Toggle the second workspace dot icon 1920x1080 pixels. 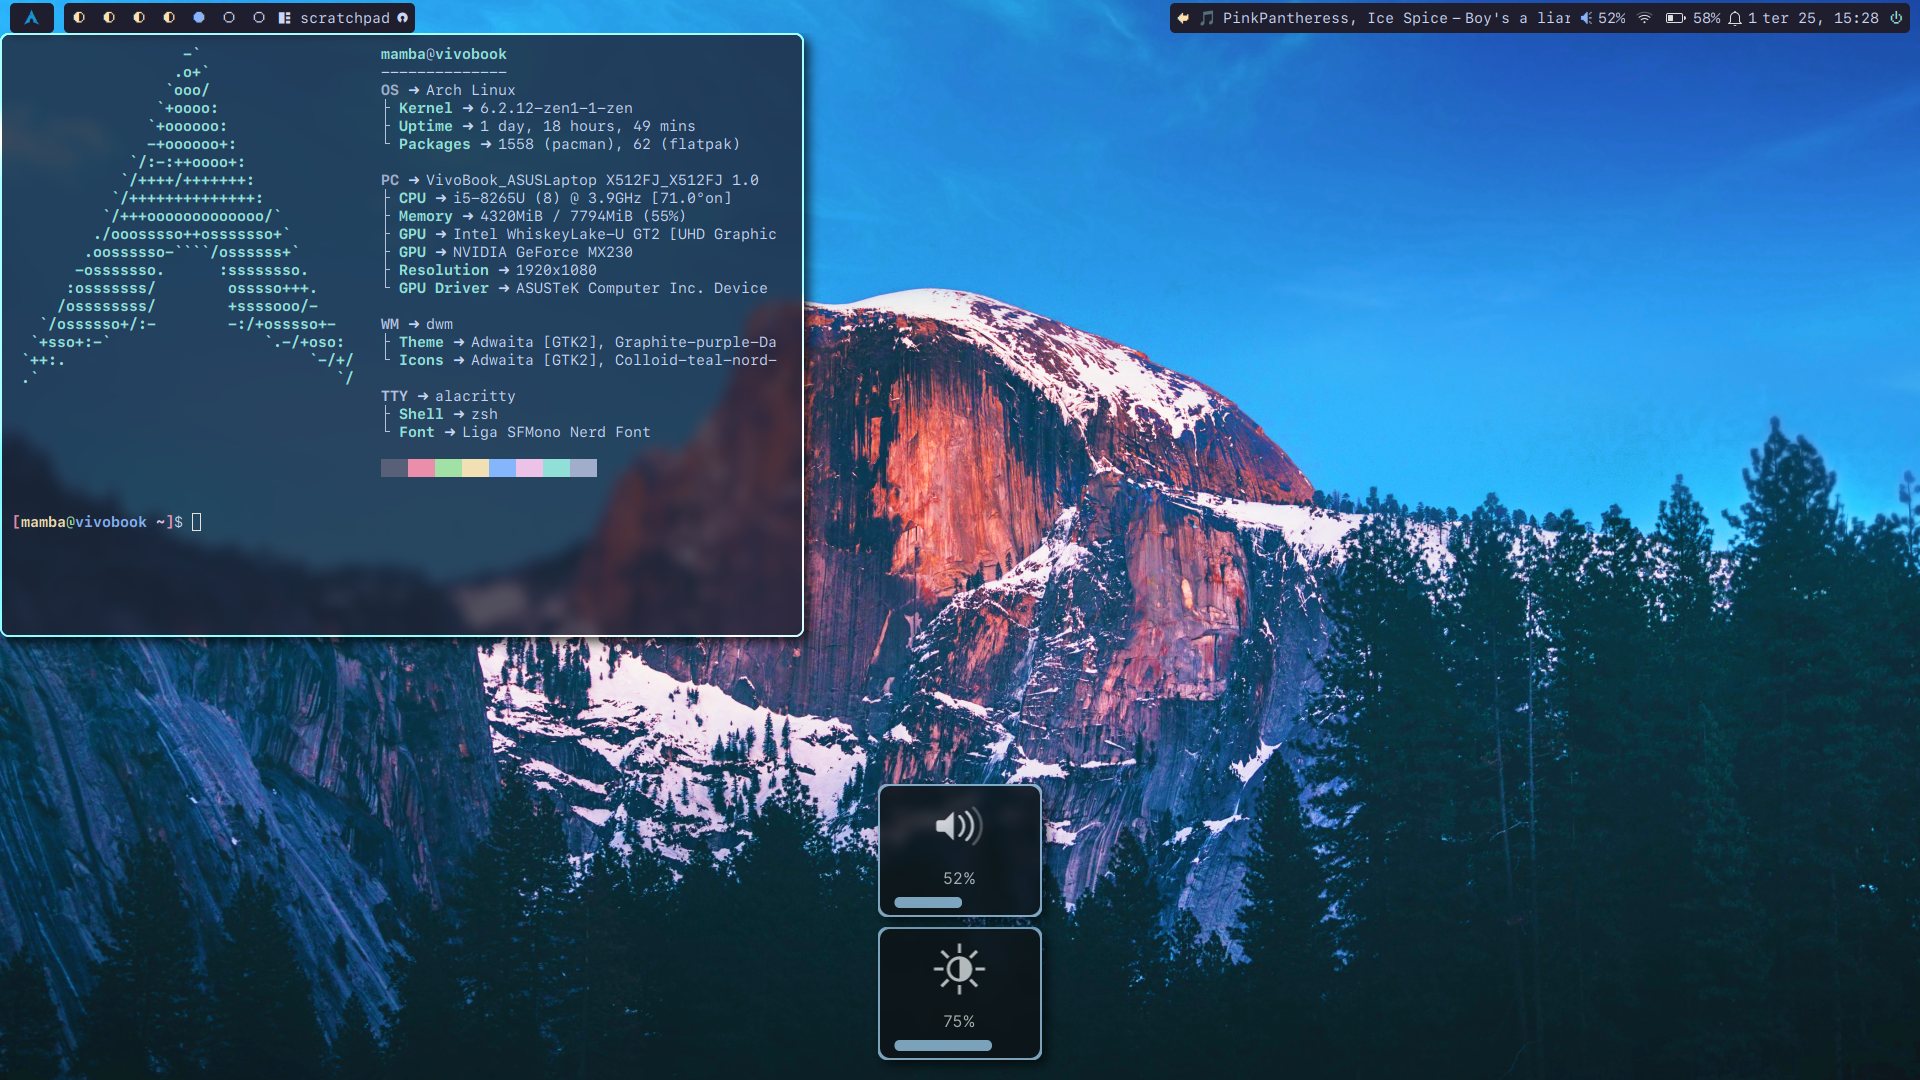pyautogui.click(x=108, y=17)
